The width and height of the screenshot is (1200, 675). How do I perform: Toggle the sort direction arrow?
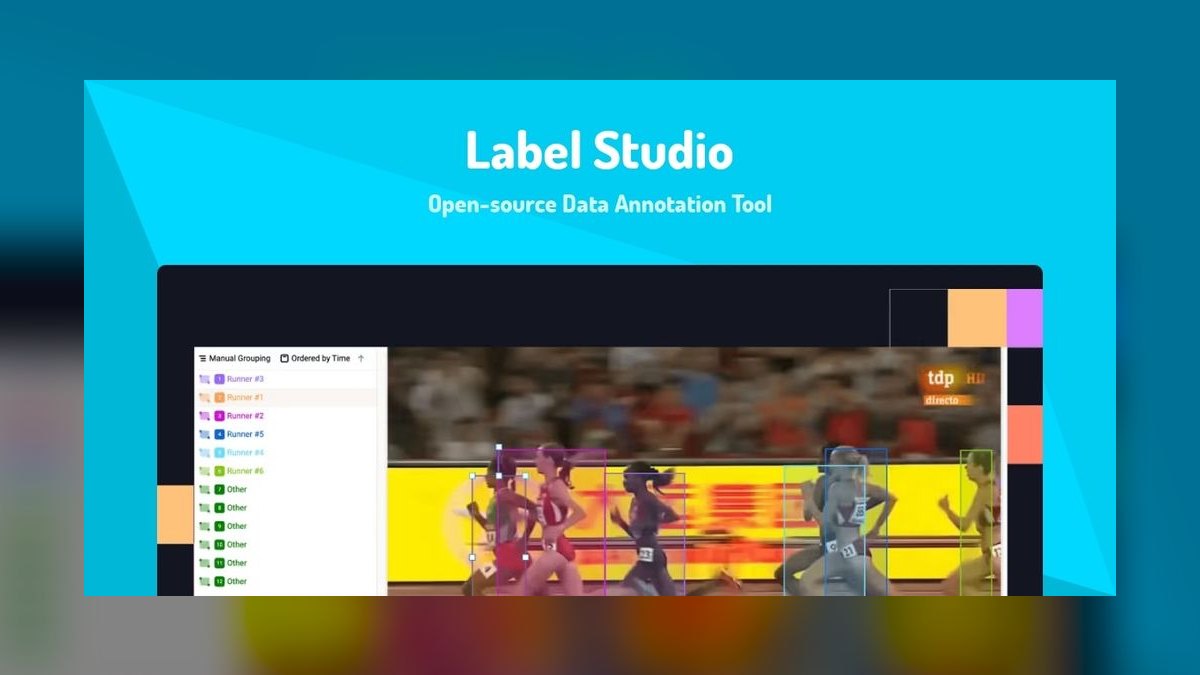pyautogui.click(x=361, y=358)
